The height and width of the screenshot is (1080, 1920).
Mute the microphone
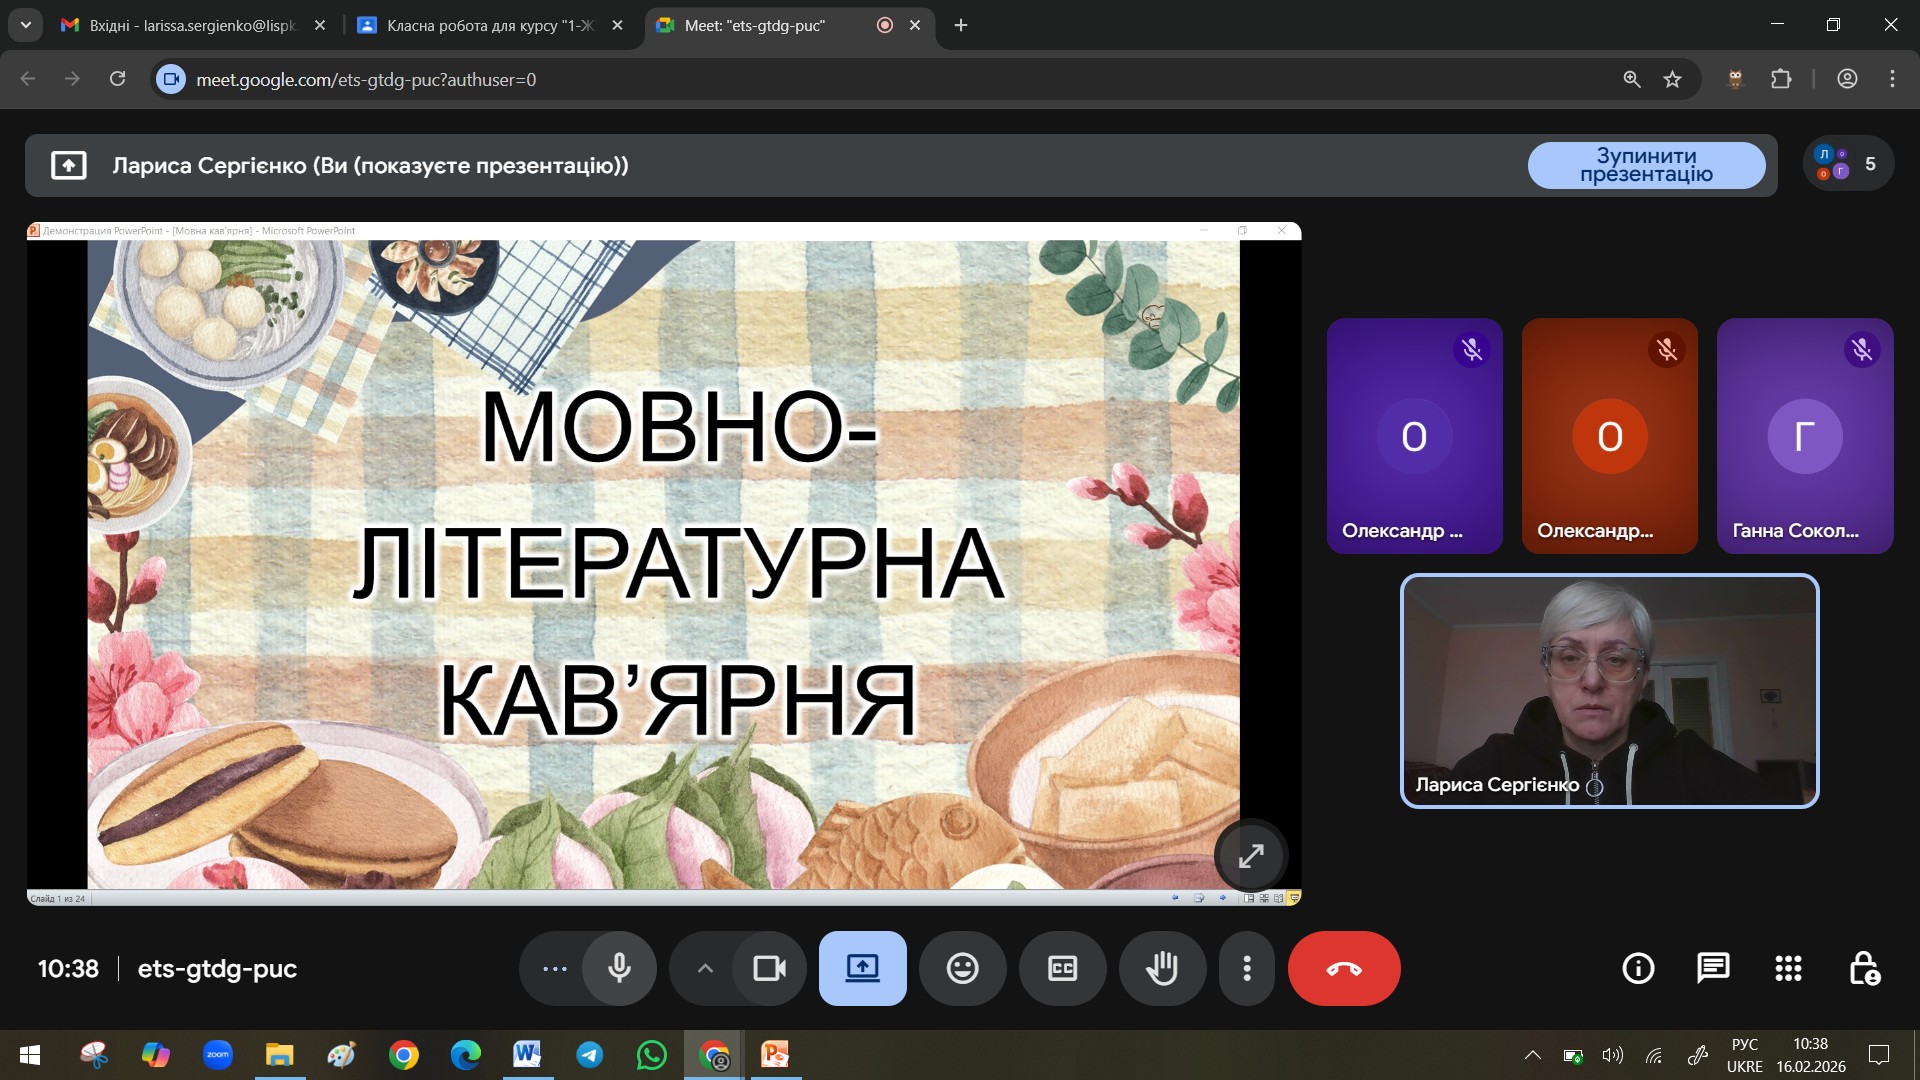pyautogui.click(x=619, y=968)
